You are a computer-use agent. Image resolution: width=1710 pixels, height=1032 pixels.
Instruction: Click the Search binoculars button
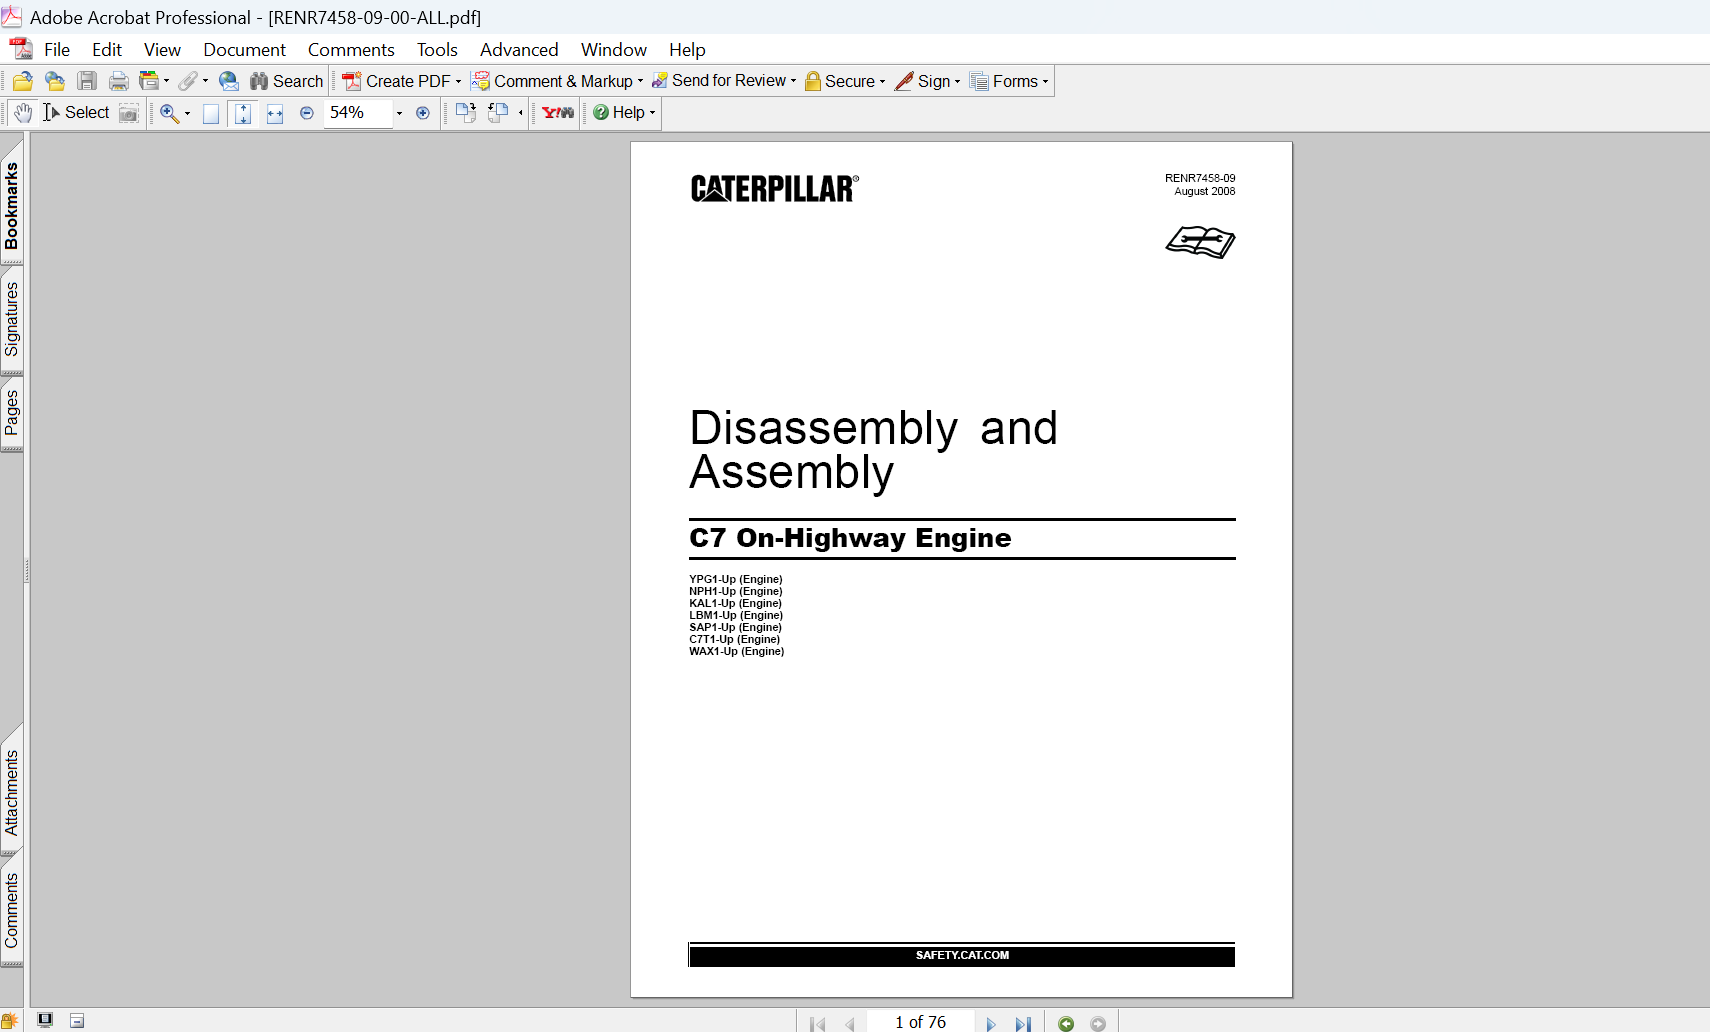coord(287,81)
